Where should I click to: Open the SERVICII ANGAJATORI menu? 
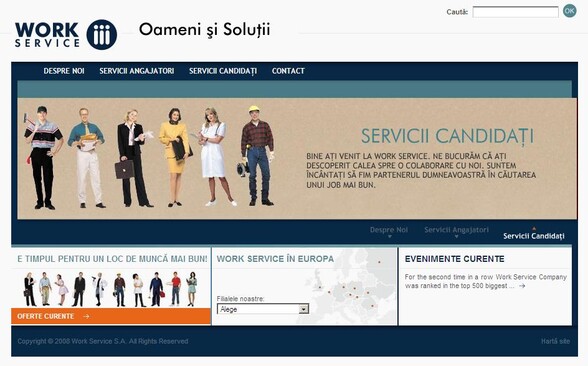pyautogui.click(x=137, y=71)
